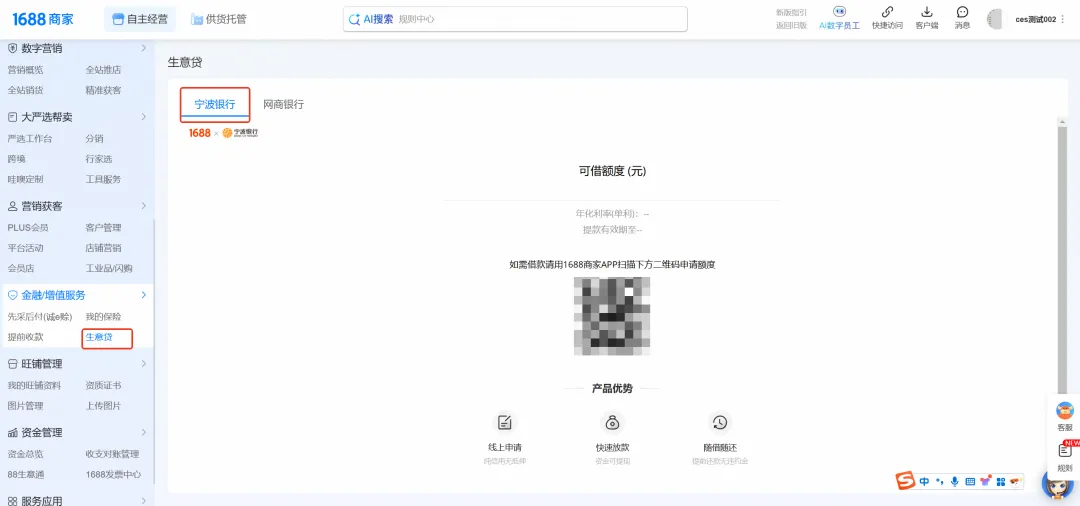The image size is (1080, 506).
Task: Expand the 旺铺管理 section chevron
Action: coord(143,363)
